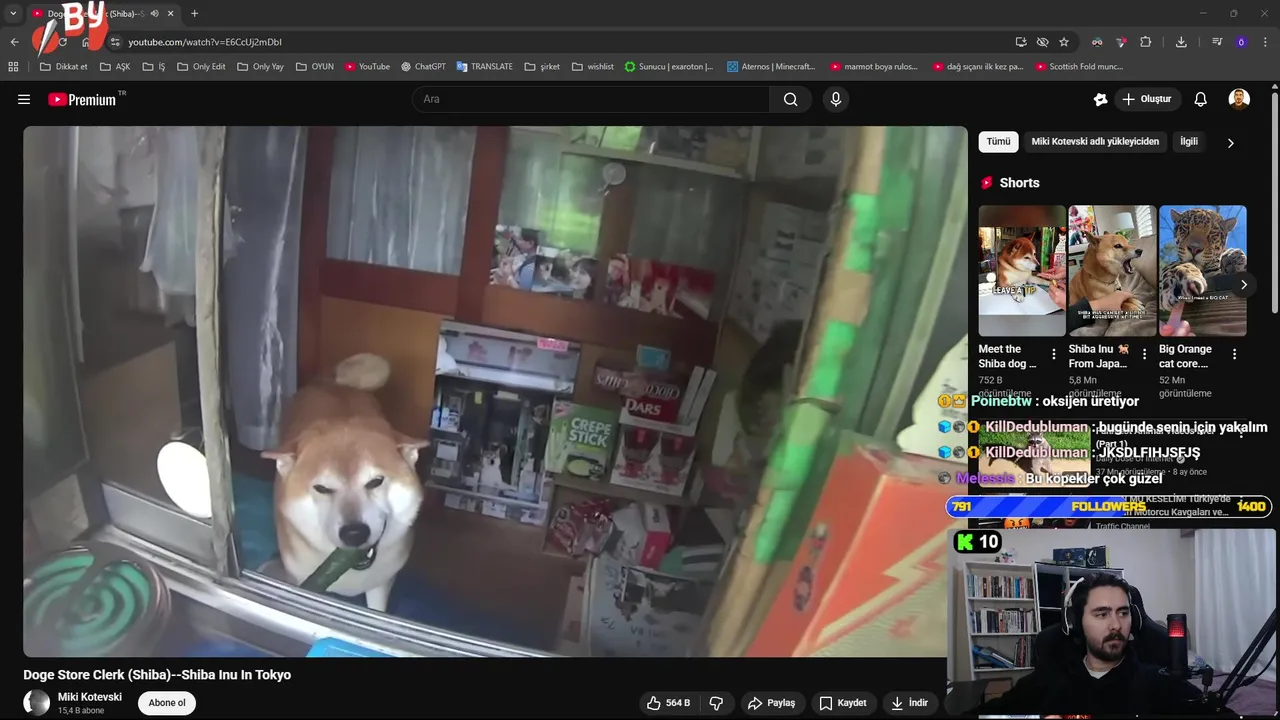Open the 'Aternos | Minecraft' bookmark

tap(771, 67)
